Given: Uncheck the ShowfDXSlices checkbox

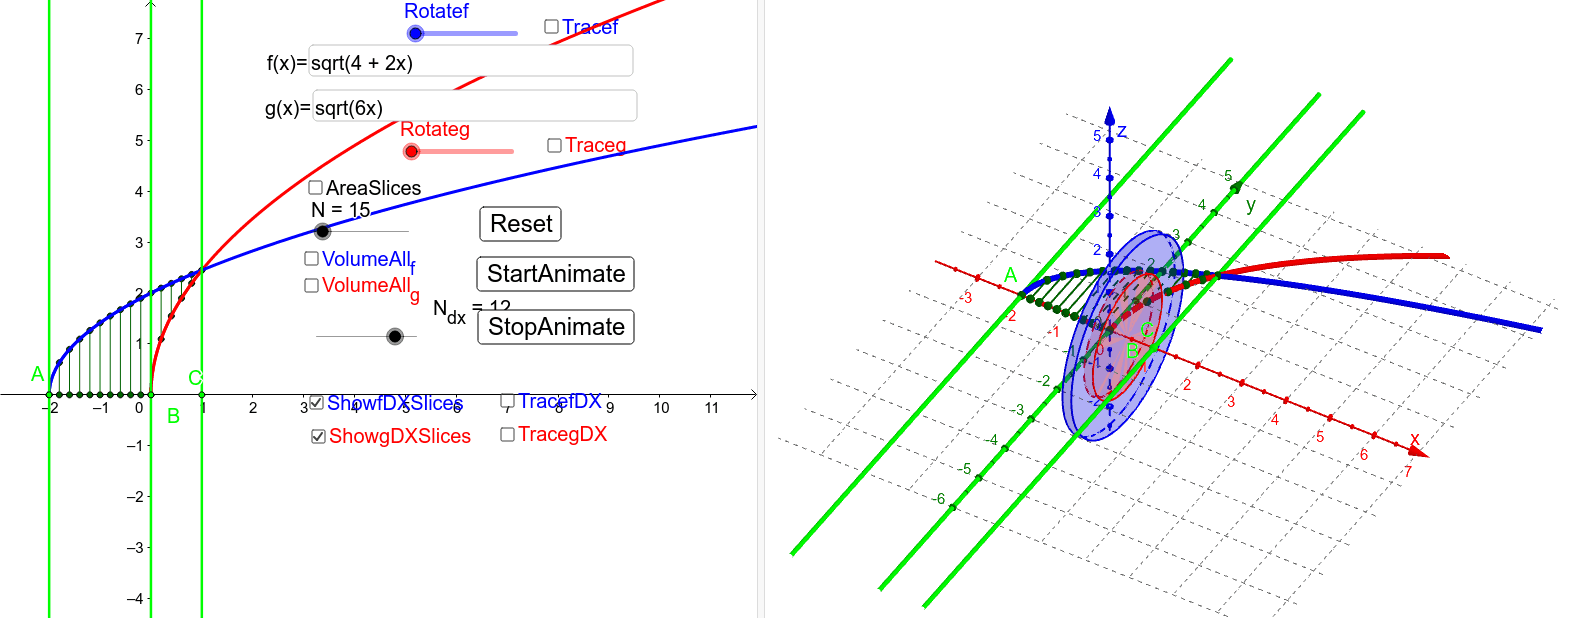Looking at the screenshot, I should [317, 403].
